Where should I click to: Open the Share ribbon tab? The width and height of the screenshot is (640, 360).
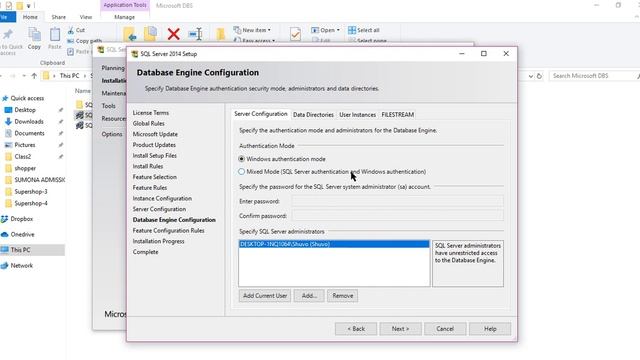(x=58, y=17)
